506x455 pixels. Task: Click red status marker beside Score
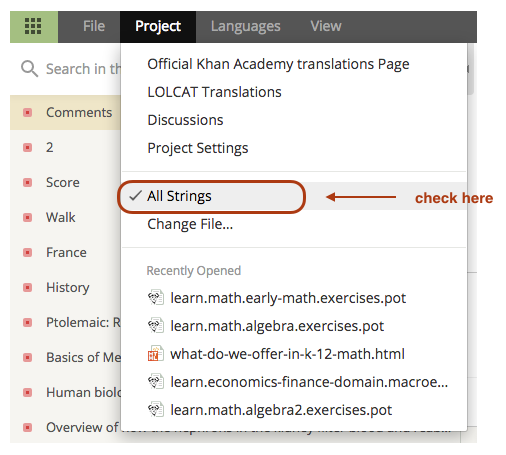coord(28,183)
